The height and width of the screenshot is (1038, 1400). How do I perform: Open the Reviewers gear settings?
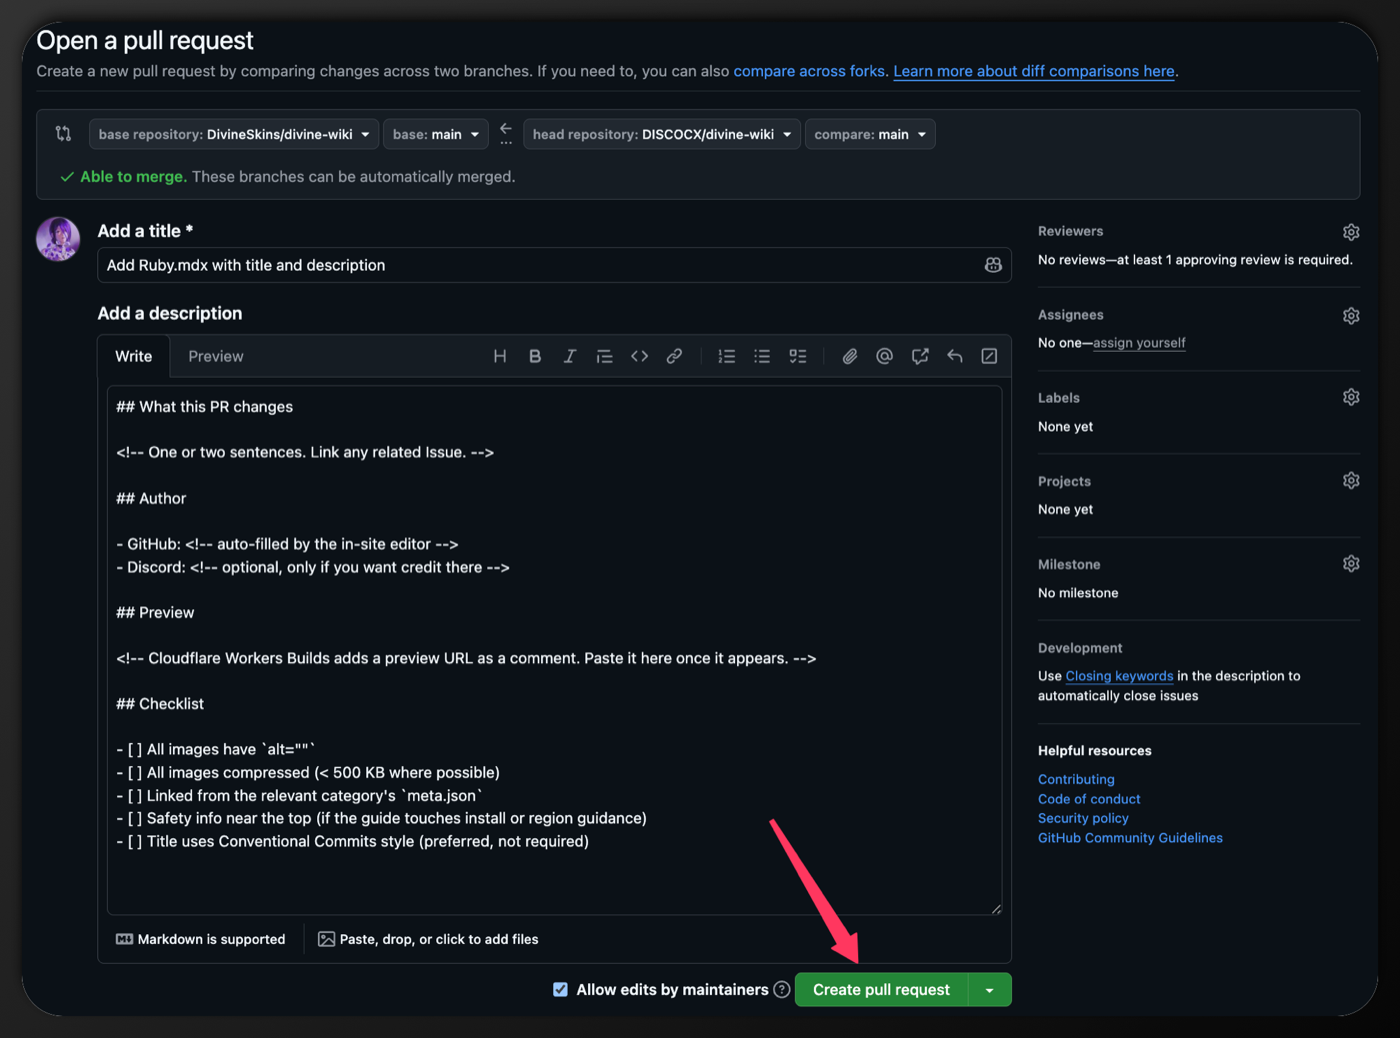pos(1351,232)
